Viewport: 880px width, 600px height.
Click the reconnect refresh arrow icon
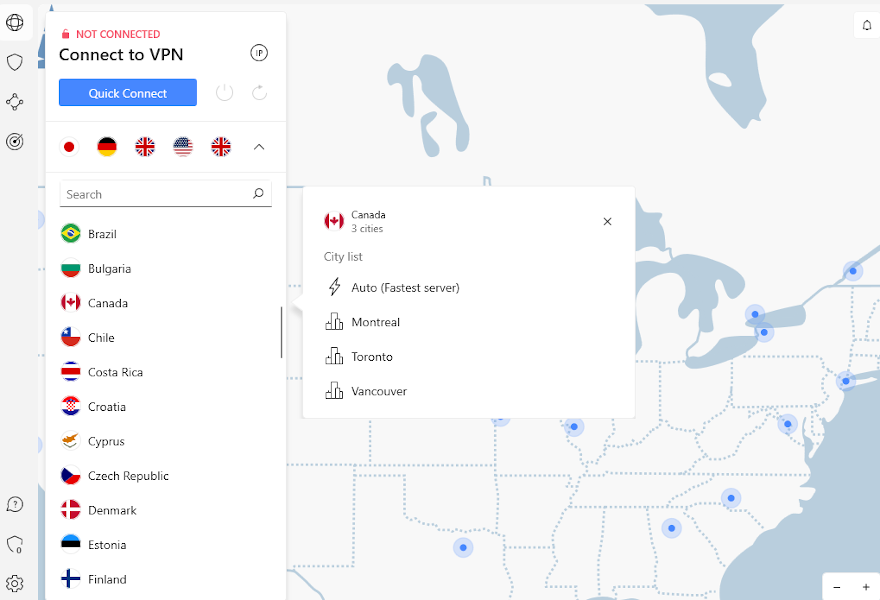click(x=259, y=93)
